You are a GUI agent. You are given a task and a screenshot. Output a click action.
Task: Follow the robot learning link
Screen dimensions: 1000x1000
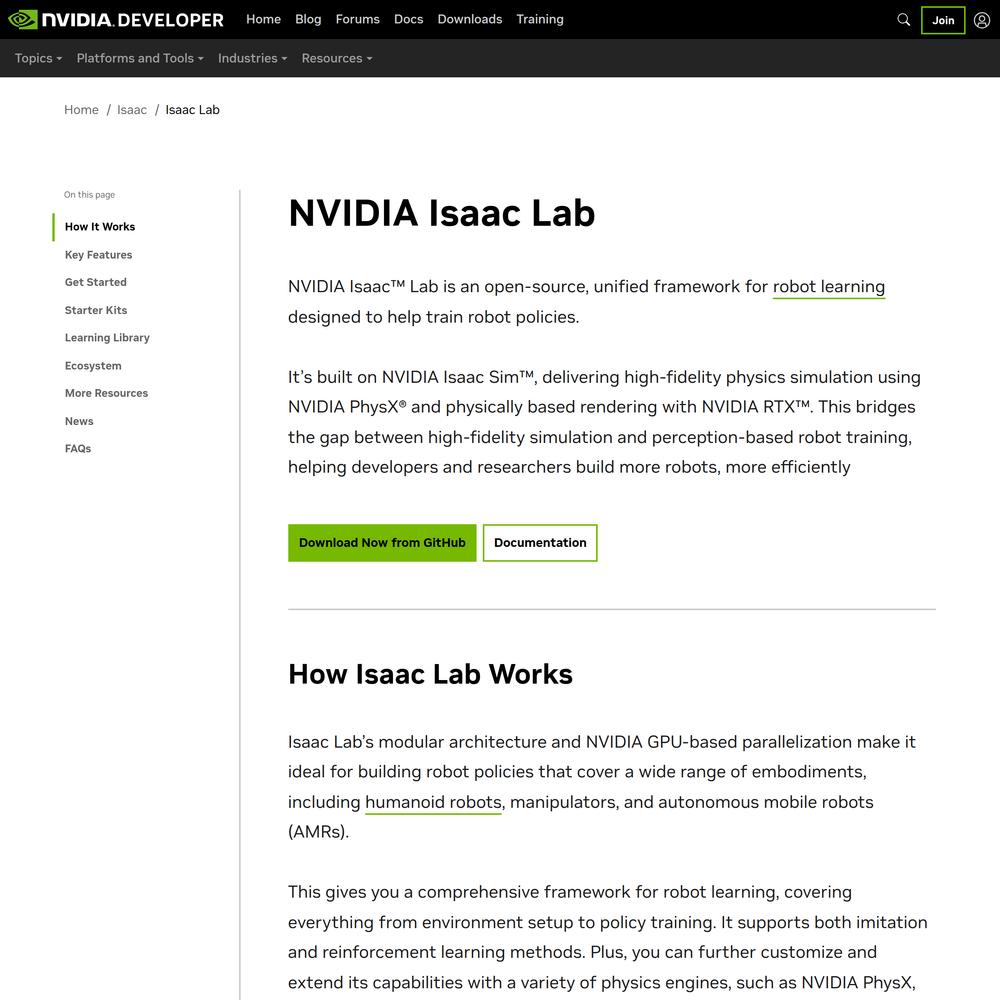[x=828, y=287]
